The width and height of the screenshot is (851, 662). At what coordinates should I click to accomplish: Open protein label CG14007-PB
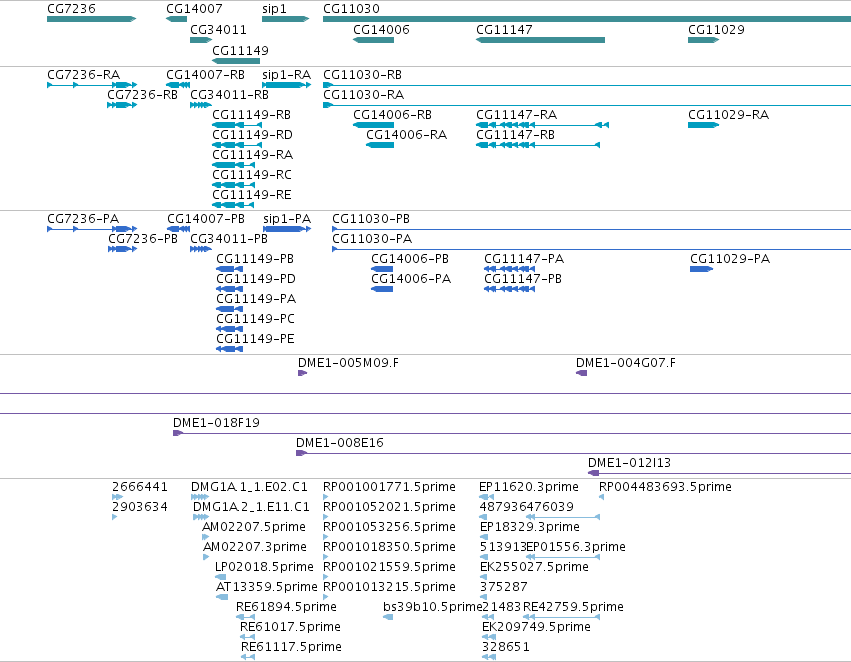click(x=206, y=219)
